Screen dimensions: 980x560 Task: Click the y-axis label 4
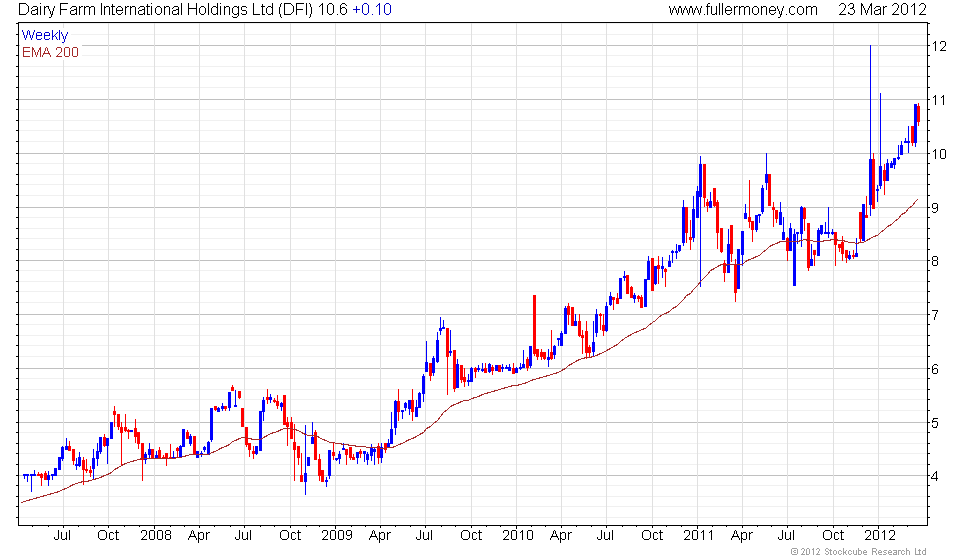pos(936,476)
